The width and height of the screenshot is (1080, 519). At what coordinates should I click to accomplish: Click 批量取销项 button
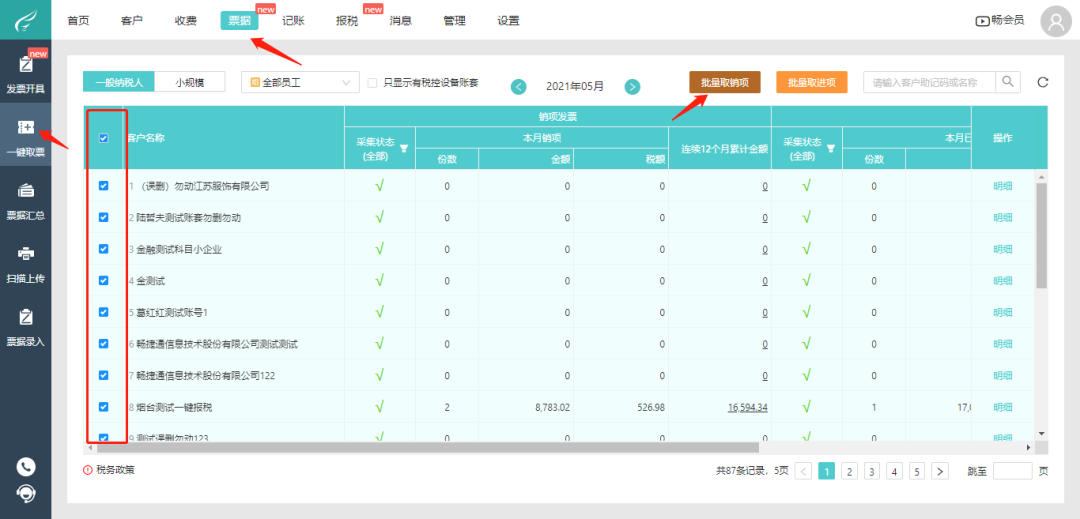(725, 82)
